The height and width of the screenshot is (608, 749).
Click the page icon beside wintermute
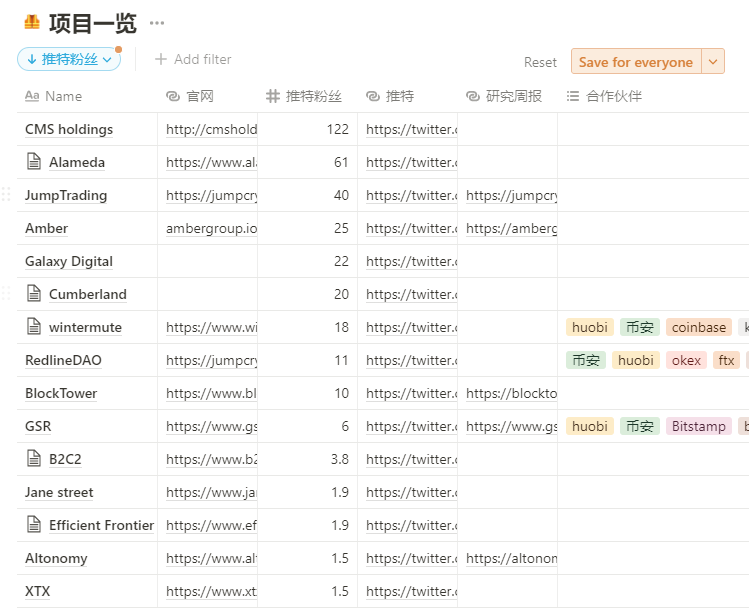pos(34,326)
